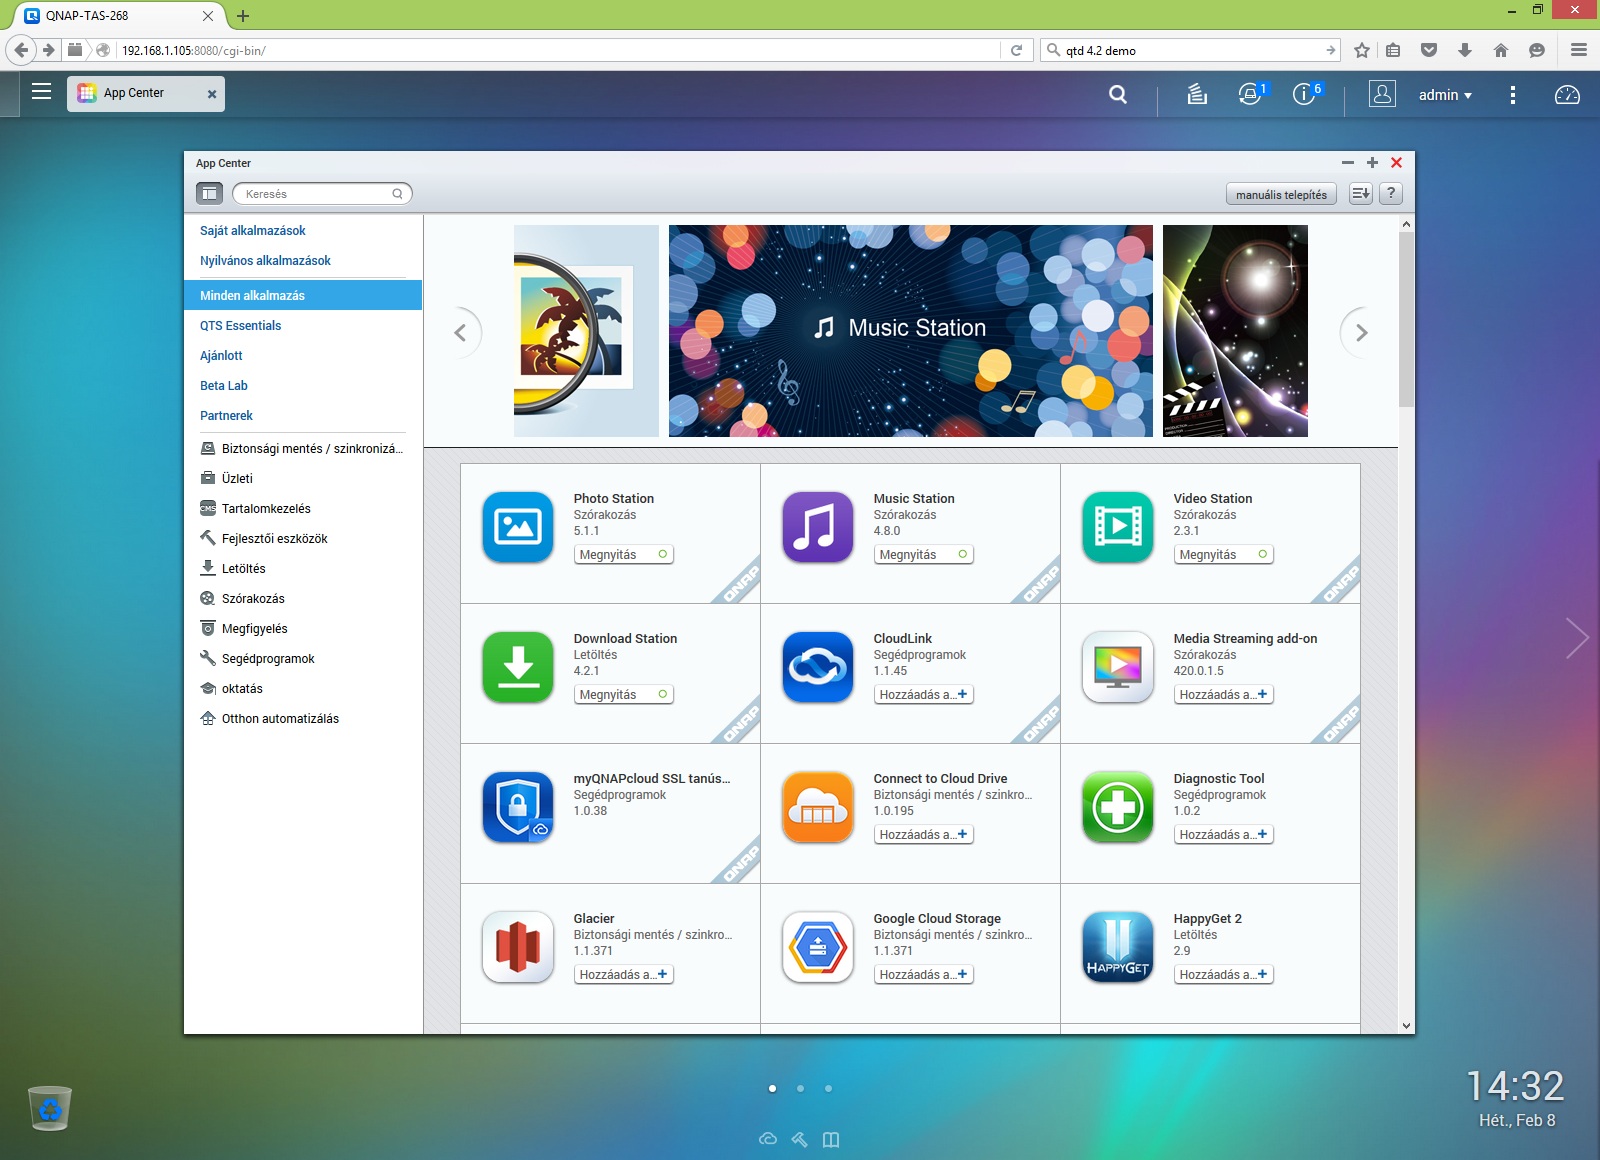This screenshot has width=1600, height=1160.
Task: Click the HappyGet 2 app icon
Action: pyautogui.click(x=1118, y=947)
